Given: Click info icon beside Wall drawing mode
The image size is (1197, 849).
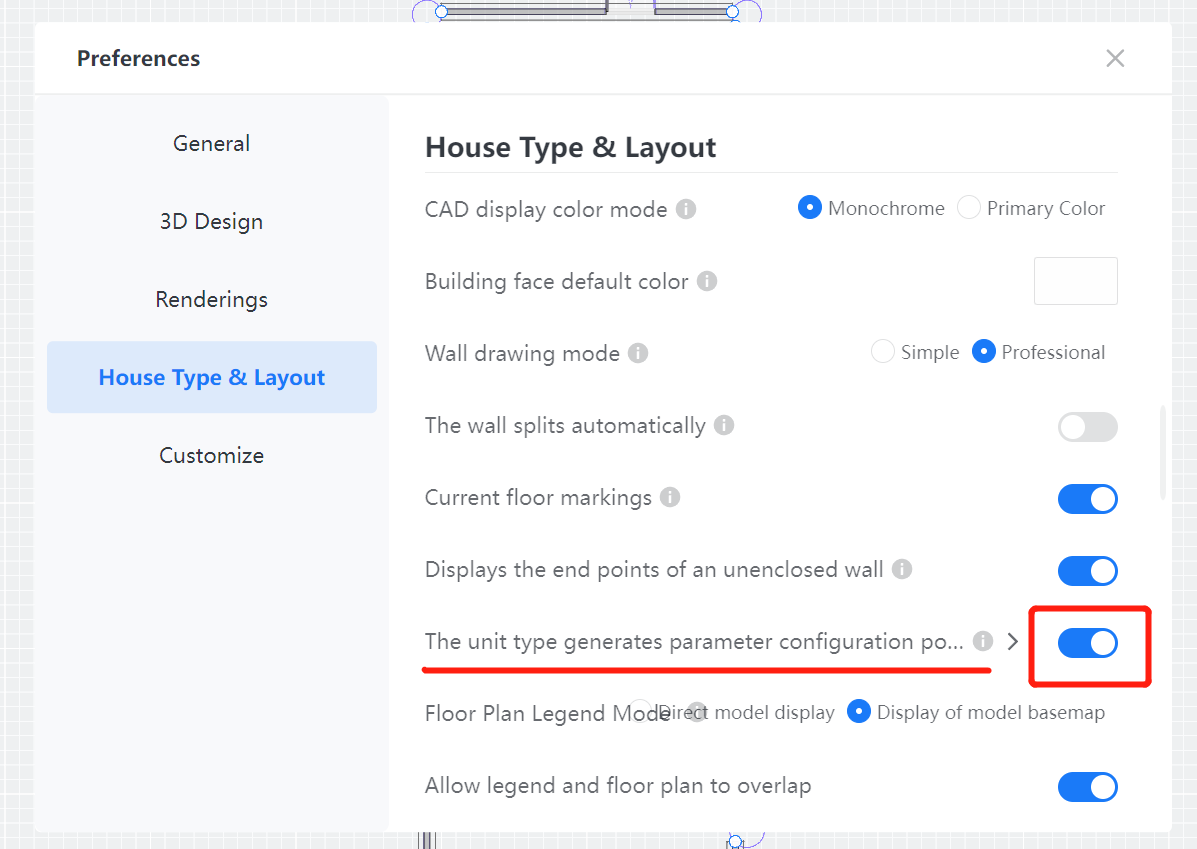Looking at the screenshot, I should coord(638,354).
